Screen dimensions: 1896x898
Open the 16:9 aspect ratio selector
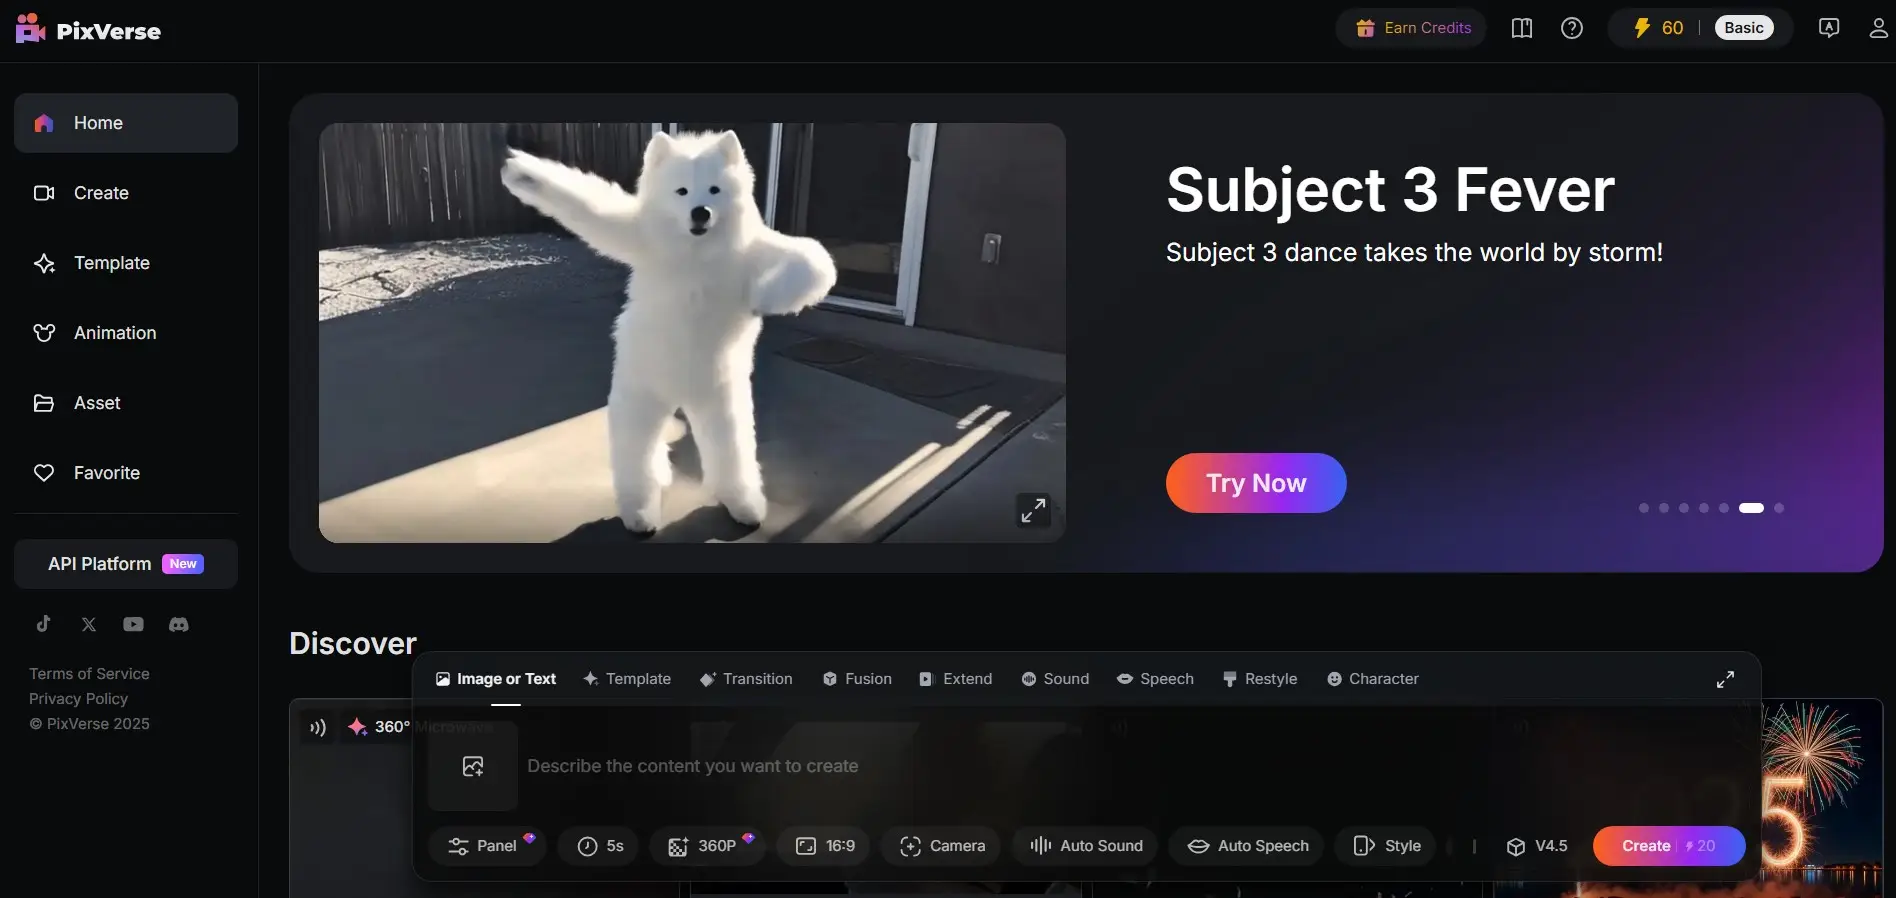(x=825, y=846)
